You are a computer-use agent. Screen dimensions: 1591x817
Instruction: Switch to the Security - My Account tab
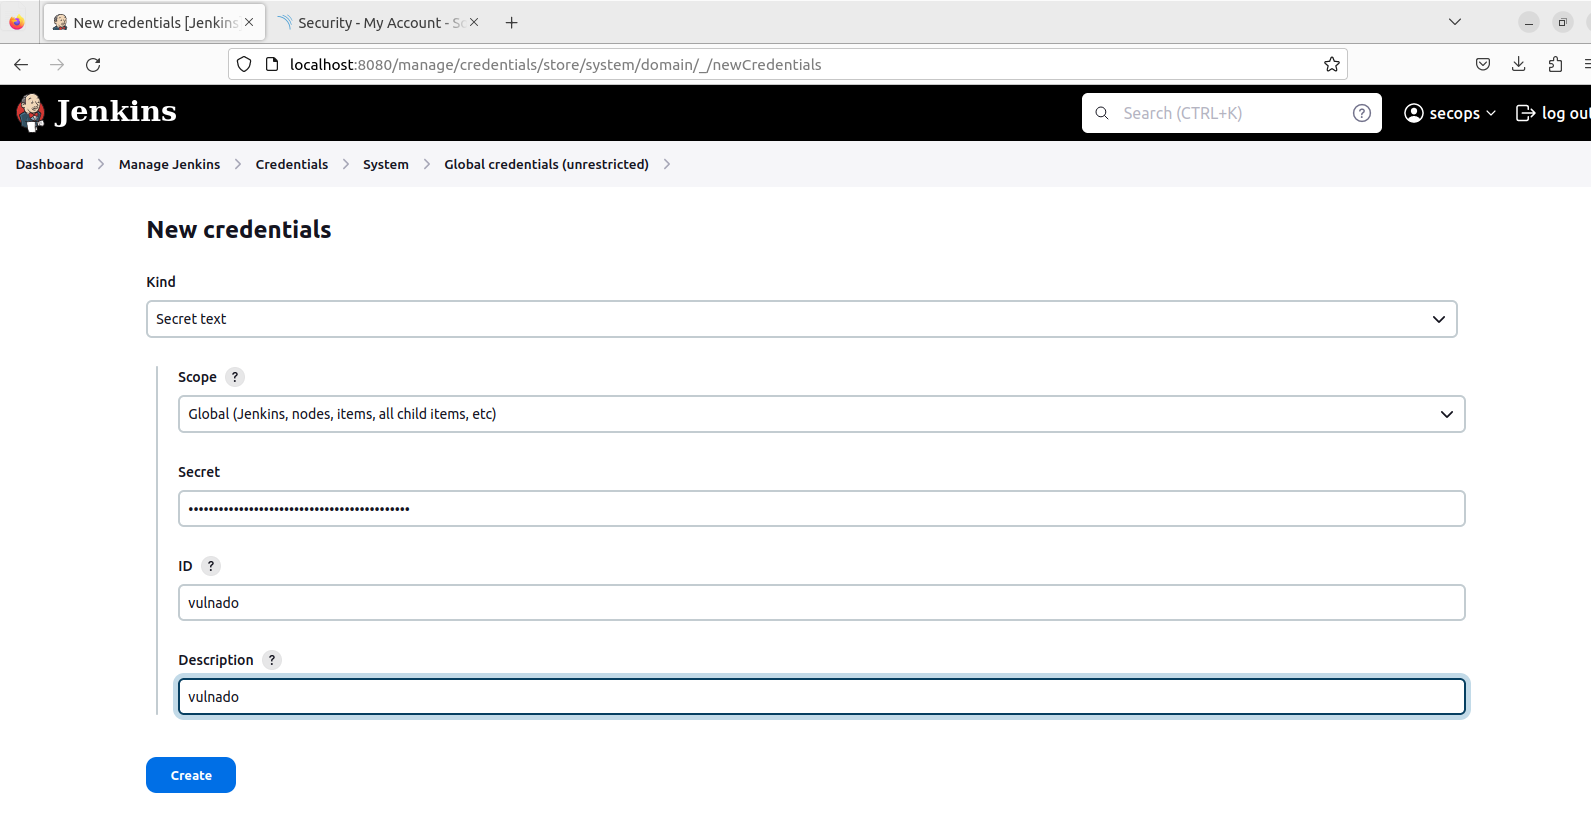[380, 22]
